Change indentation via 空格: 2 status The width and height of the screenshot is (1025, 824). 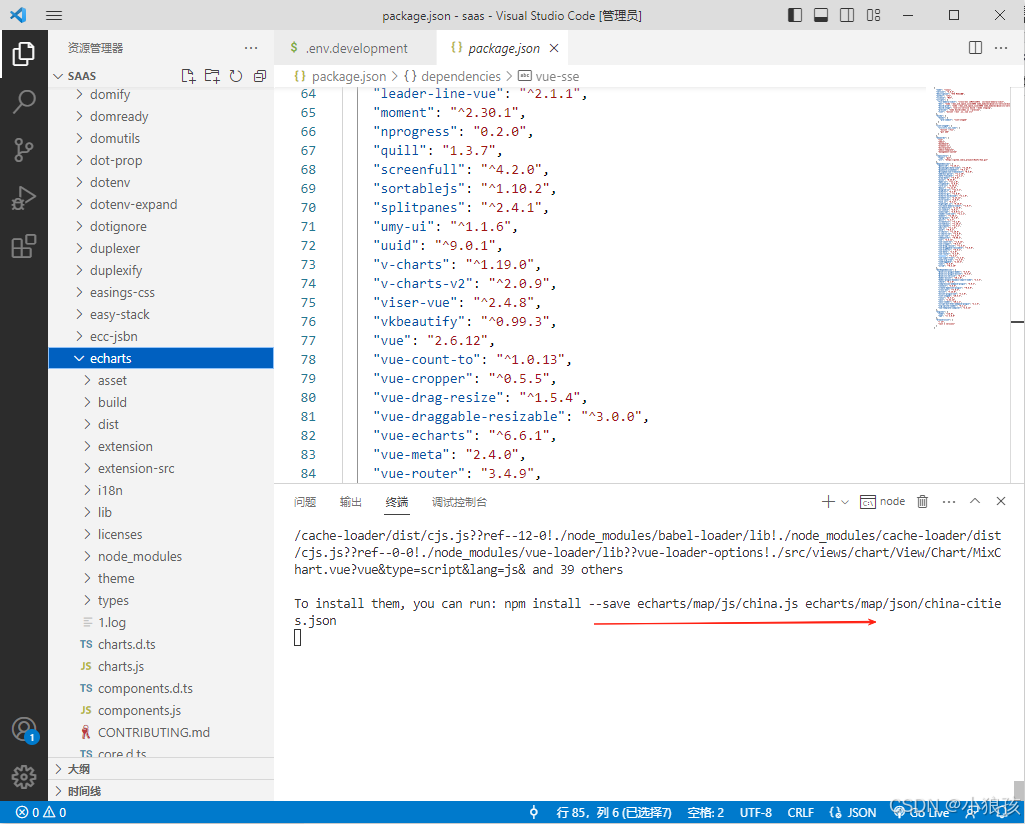[x=705, y=812]
